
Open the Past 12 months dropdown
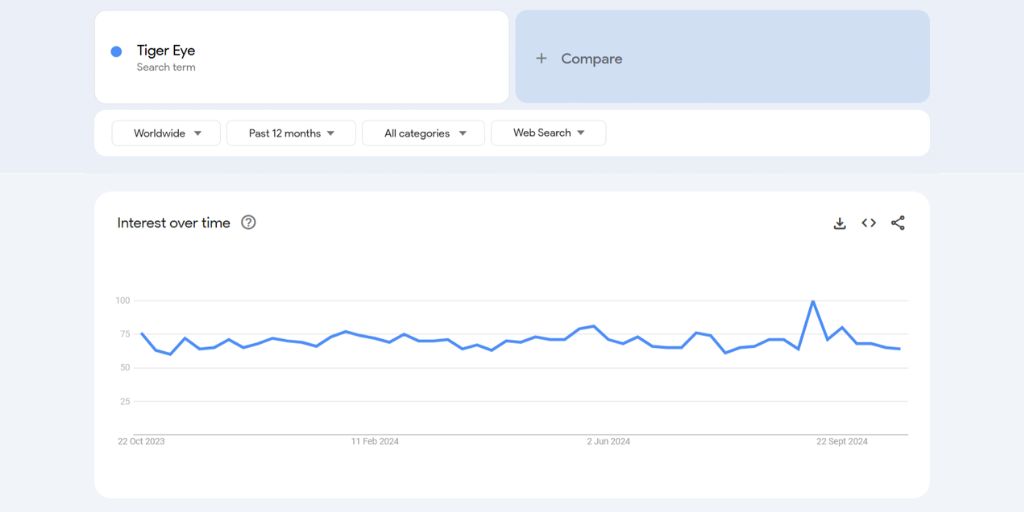[x=291, y=133]
